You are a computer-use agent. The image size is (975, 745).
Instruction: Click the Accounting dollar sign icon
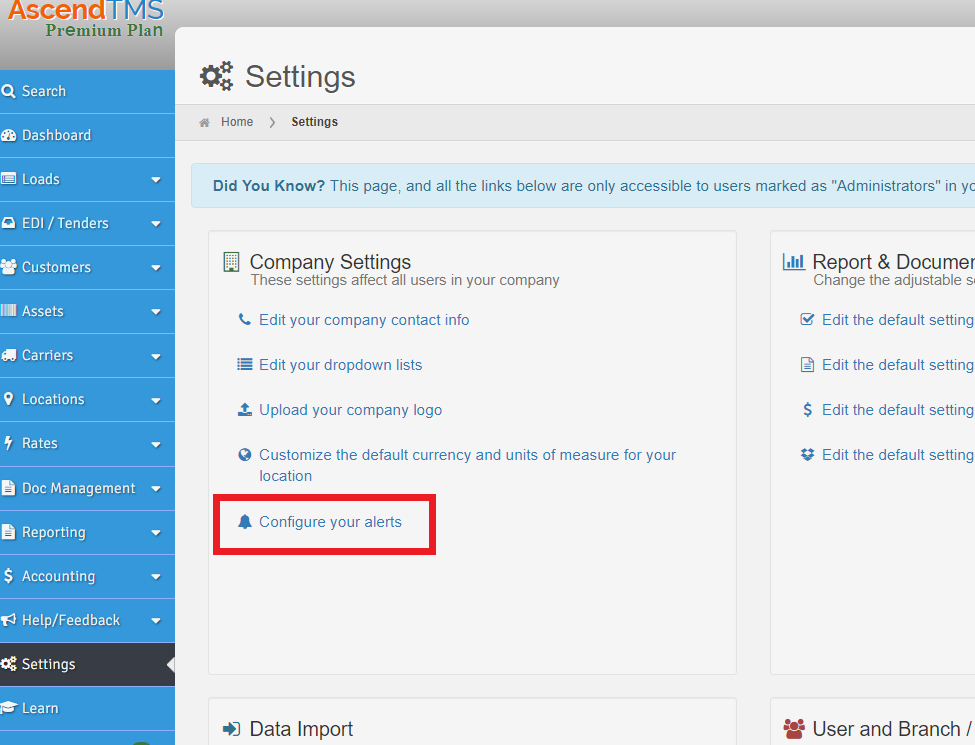click(9, 576)
